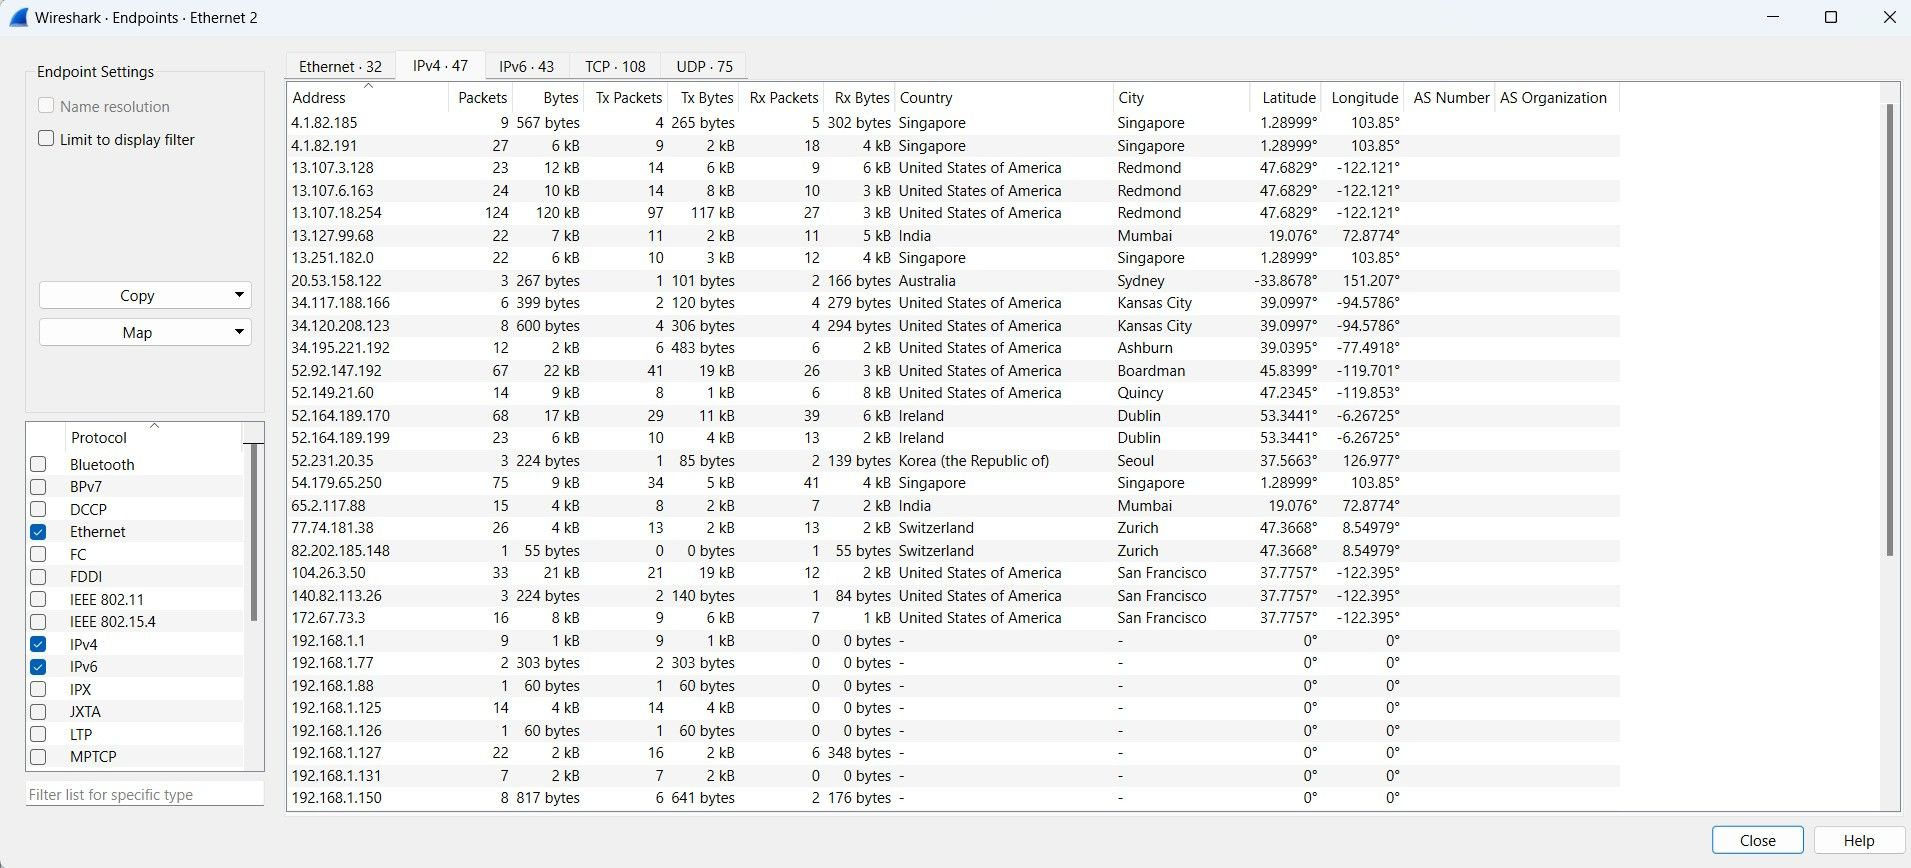Sort by the Tx Bytes column header
Screen dimensions: 1911x868
(x=704, y=97)
